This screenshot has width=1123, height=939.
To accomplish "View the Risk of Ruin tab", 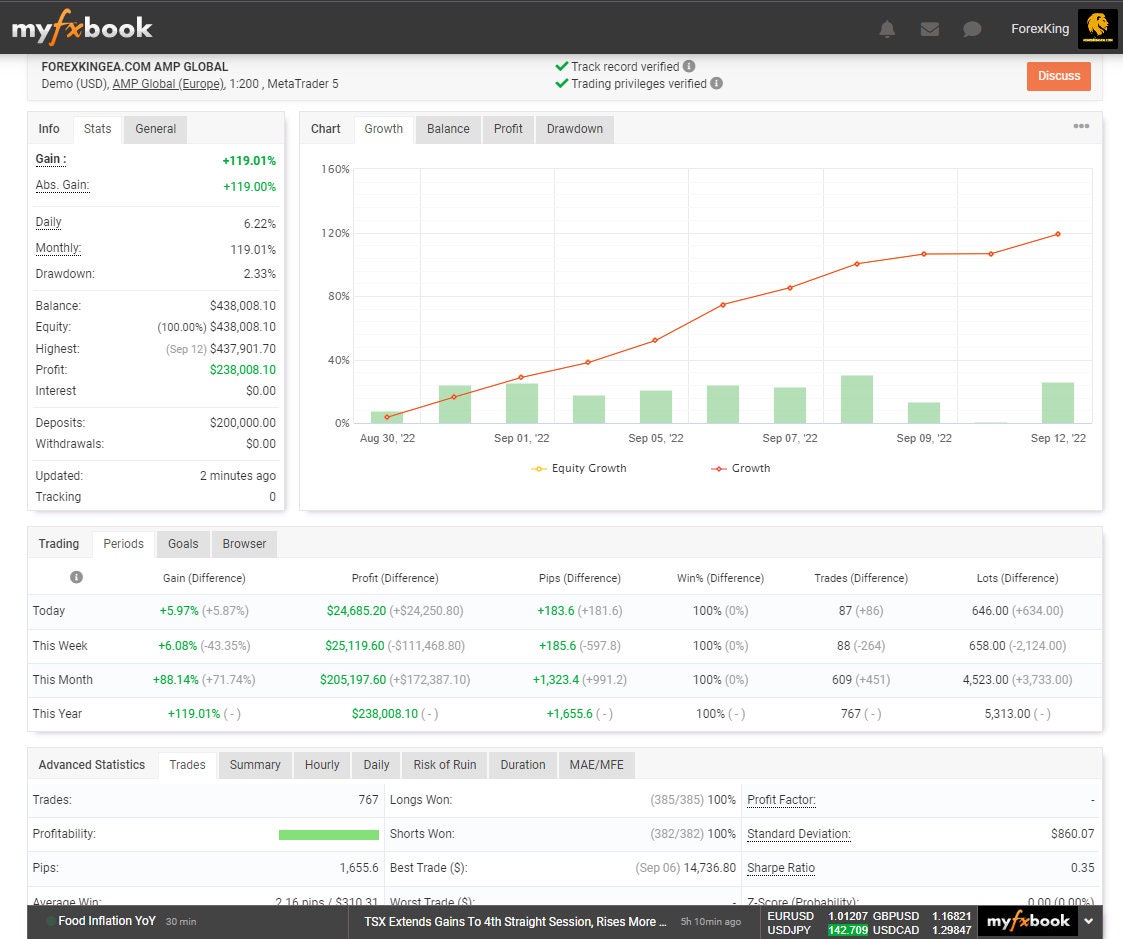I will 444,765.
